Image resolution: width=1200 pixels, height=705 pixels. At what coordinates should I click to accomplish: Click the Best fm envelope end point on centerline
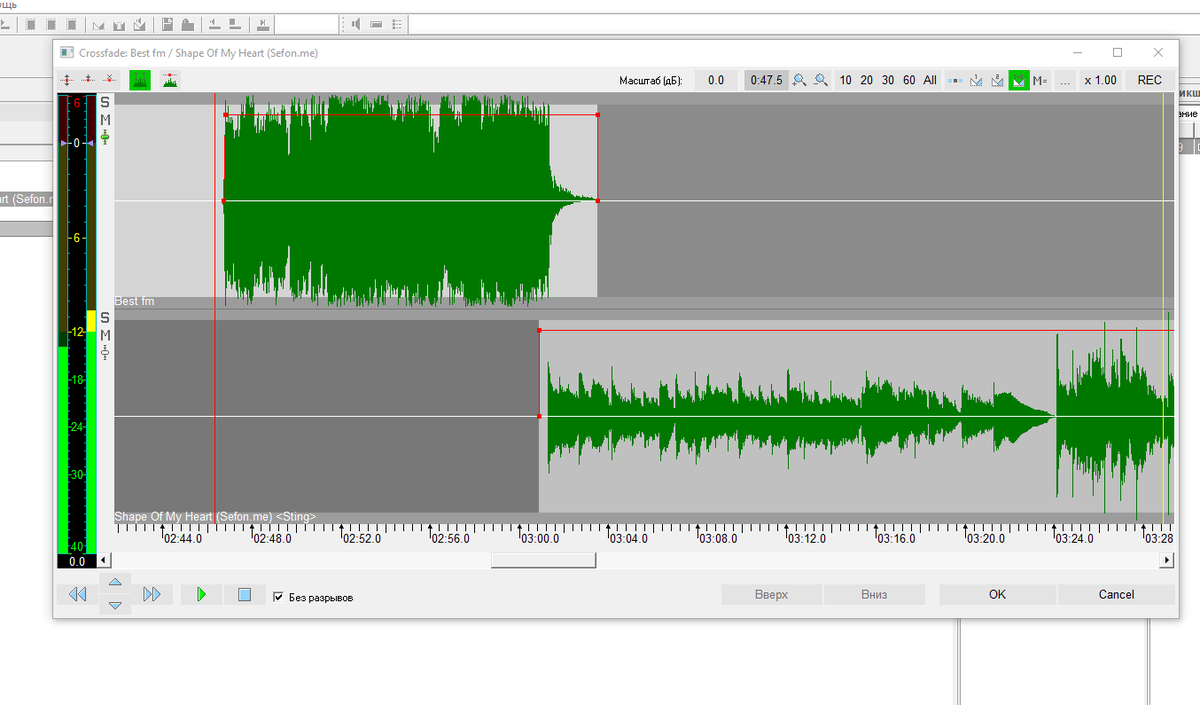(597, 201)
